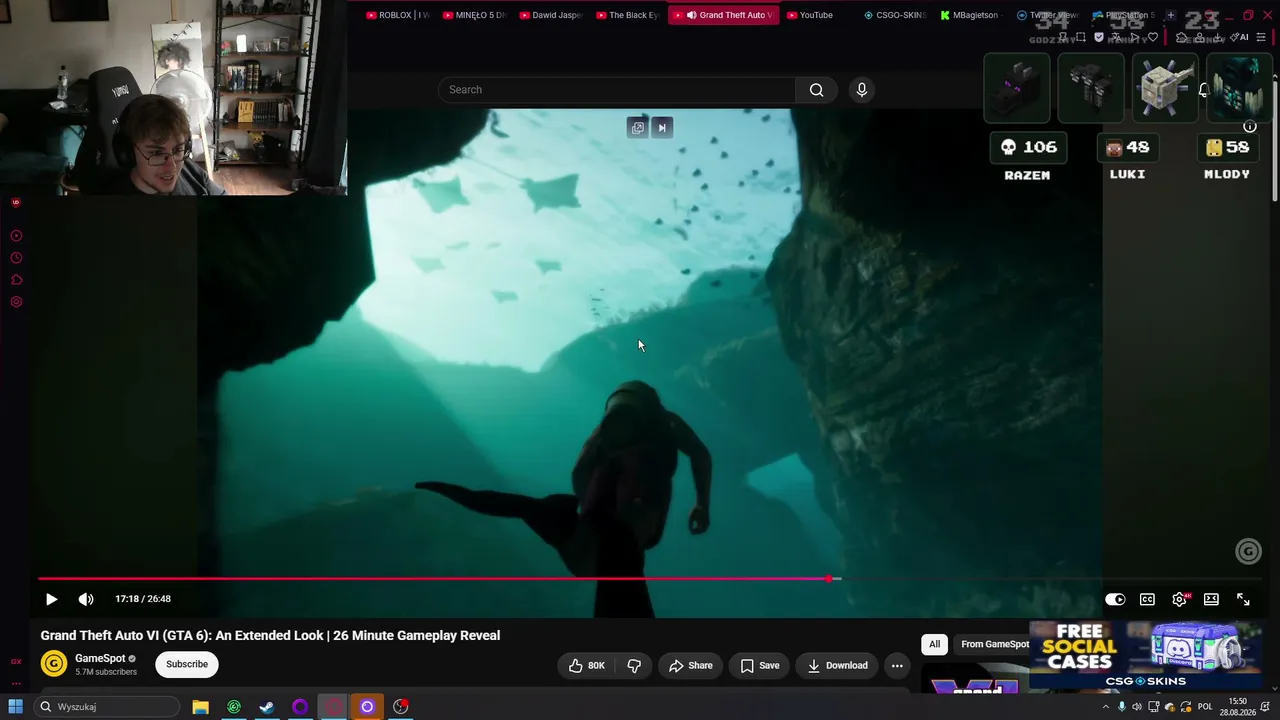The width and height of the screenshot is (1280, 720).
Task: Open File Explorer from the taskbar
Action: click(200, 707)
